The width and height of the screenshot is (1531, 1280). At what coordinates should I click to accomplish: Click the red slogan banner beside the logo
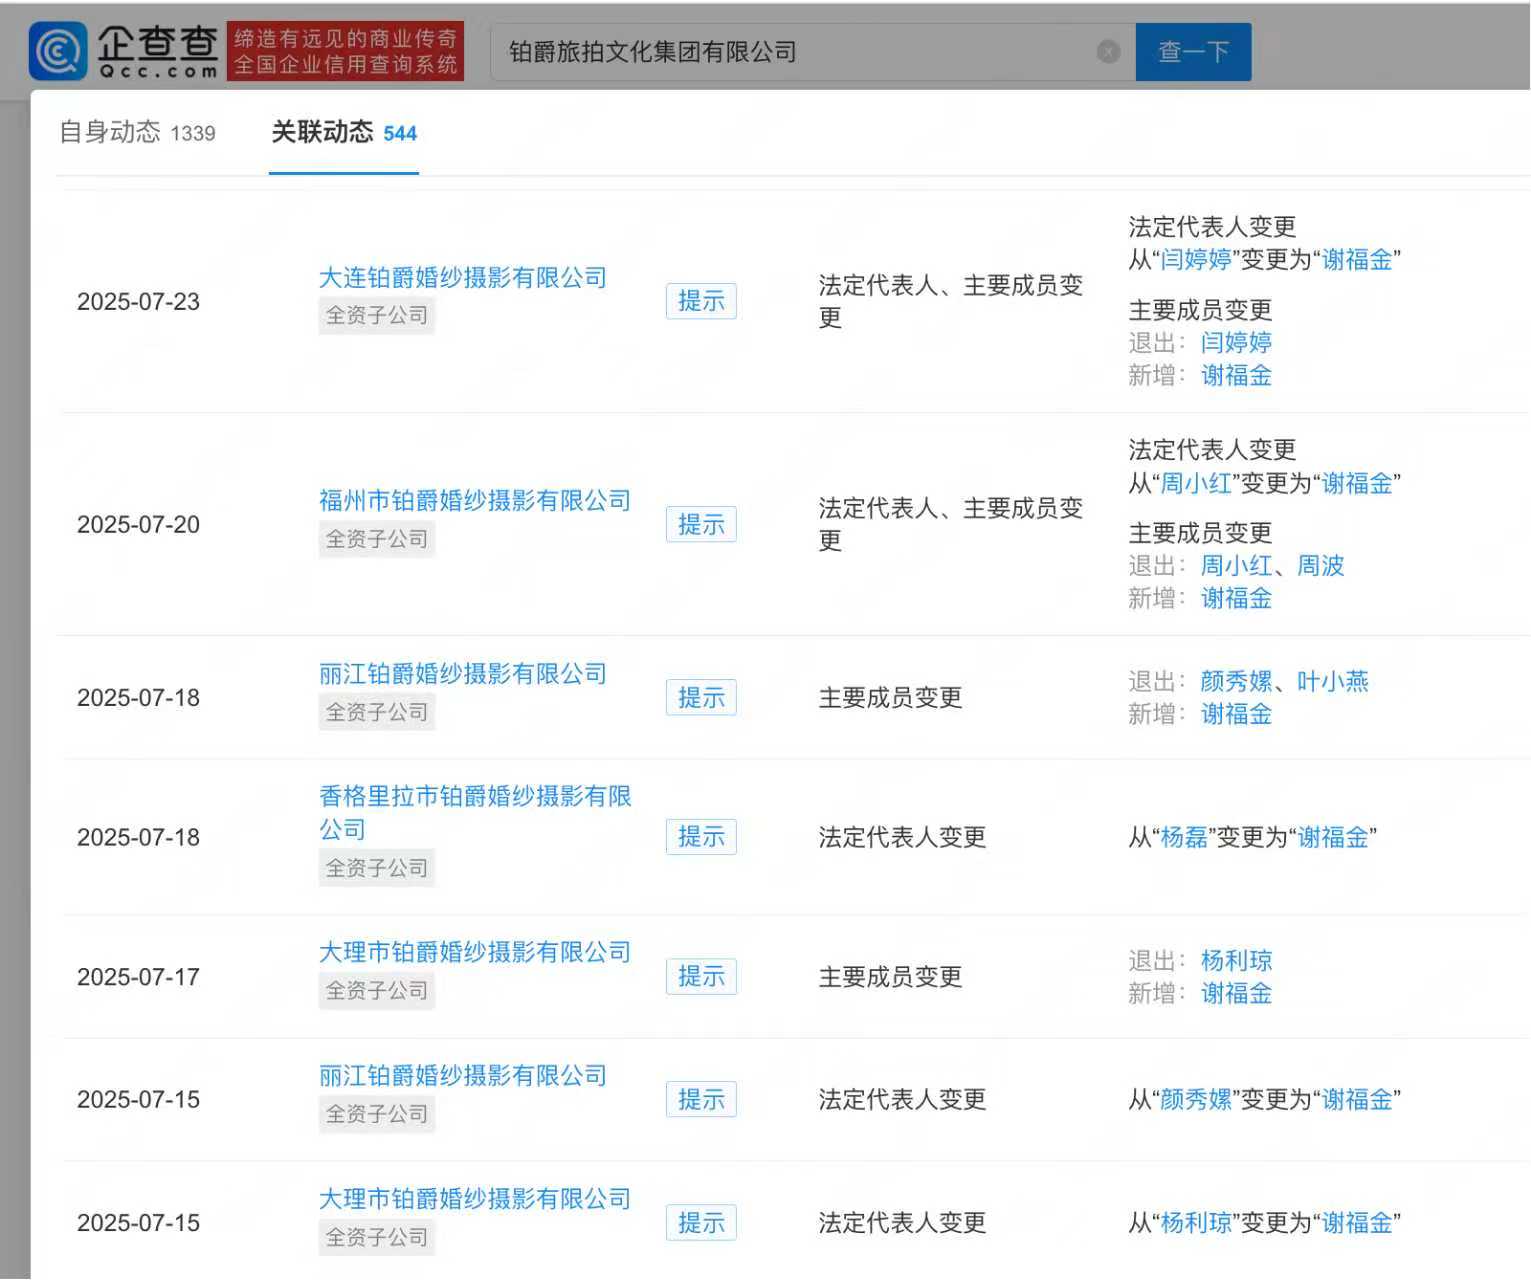[345, 51]
